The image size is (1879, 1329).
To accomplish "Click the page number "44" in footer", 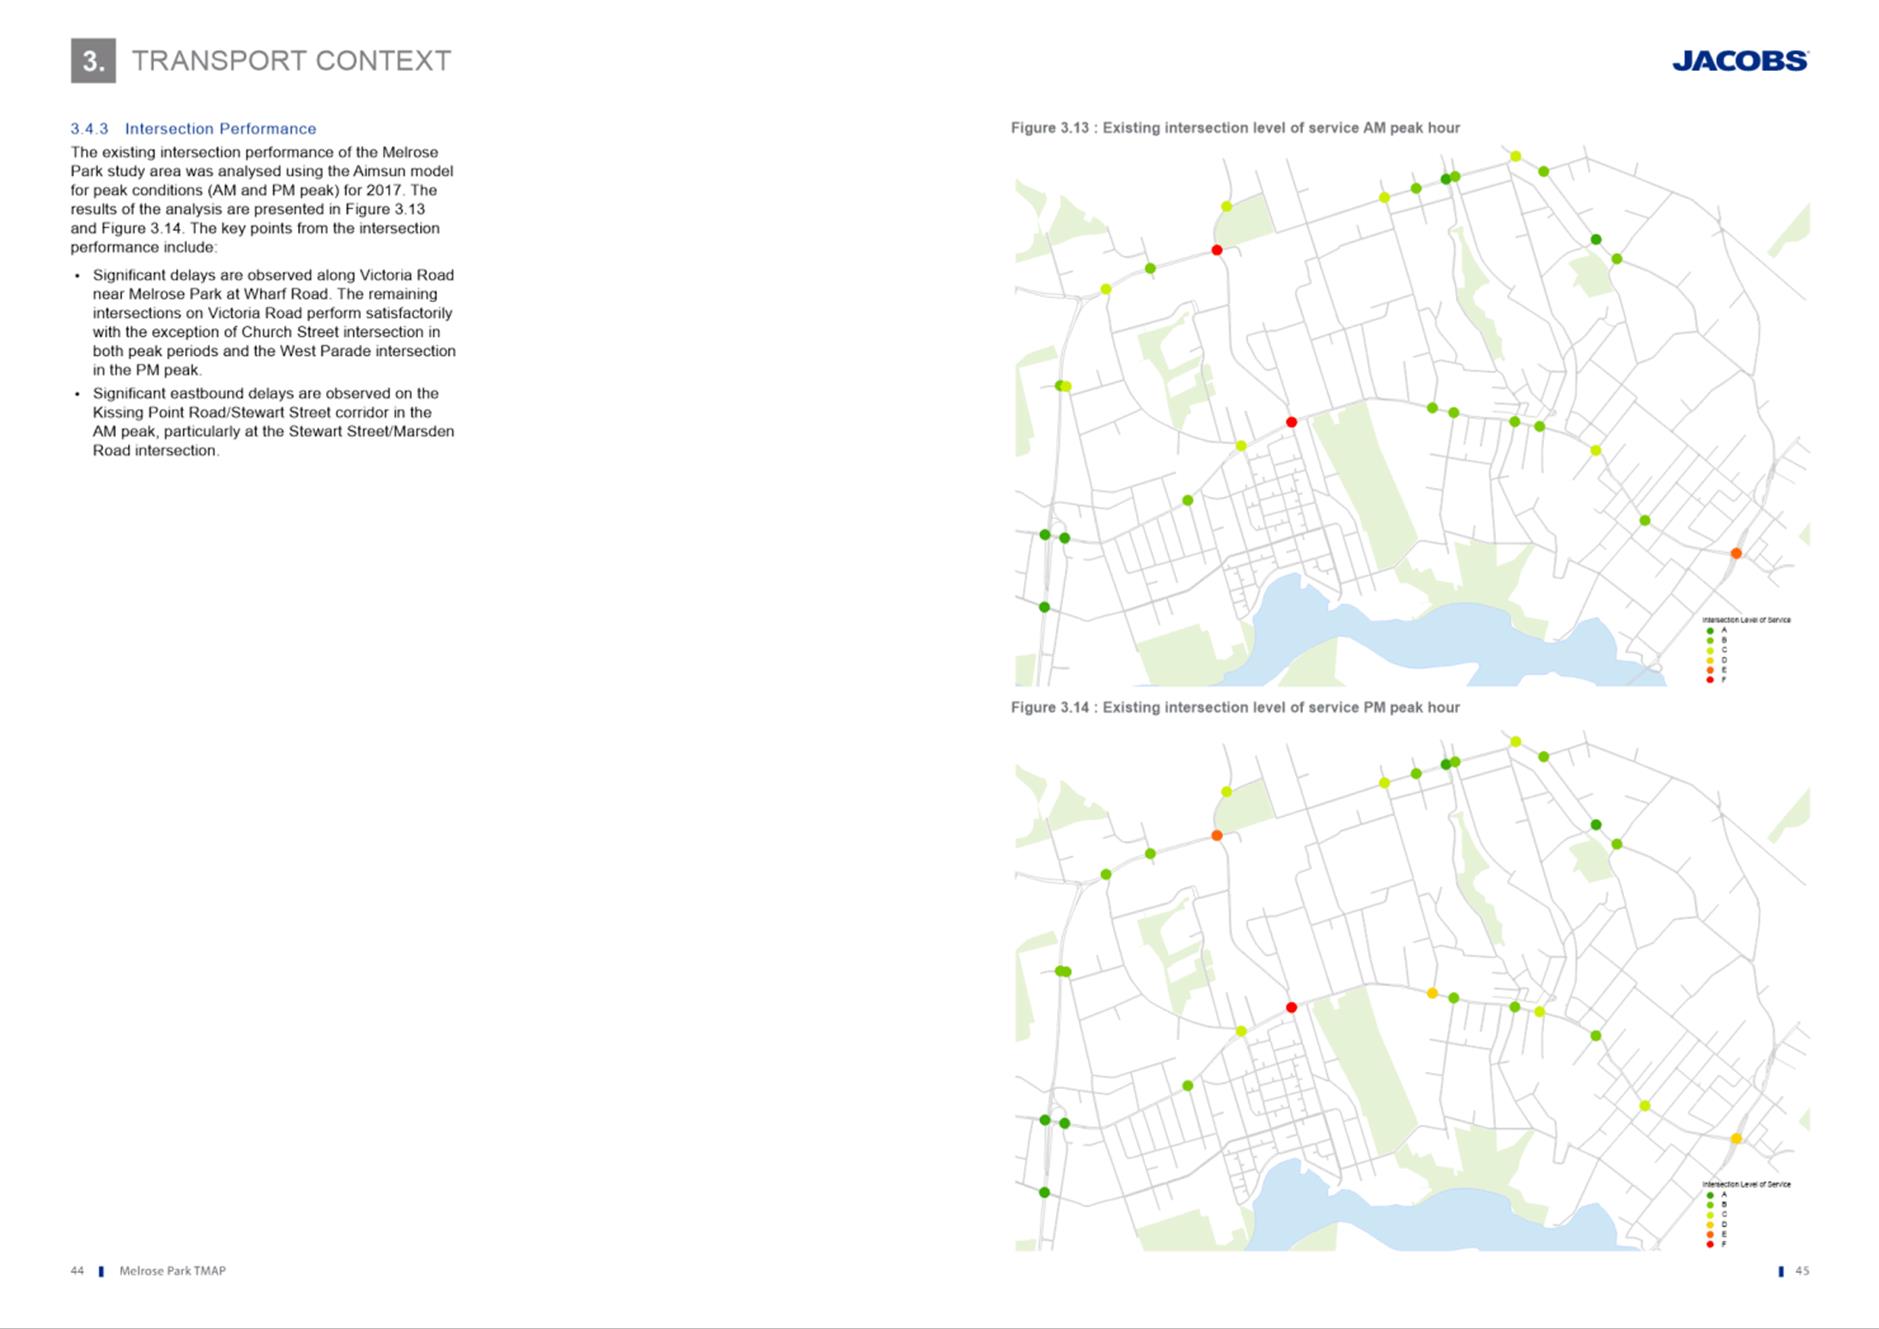I will 77,1271.
